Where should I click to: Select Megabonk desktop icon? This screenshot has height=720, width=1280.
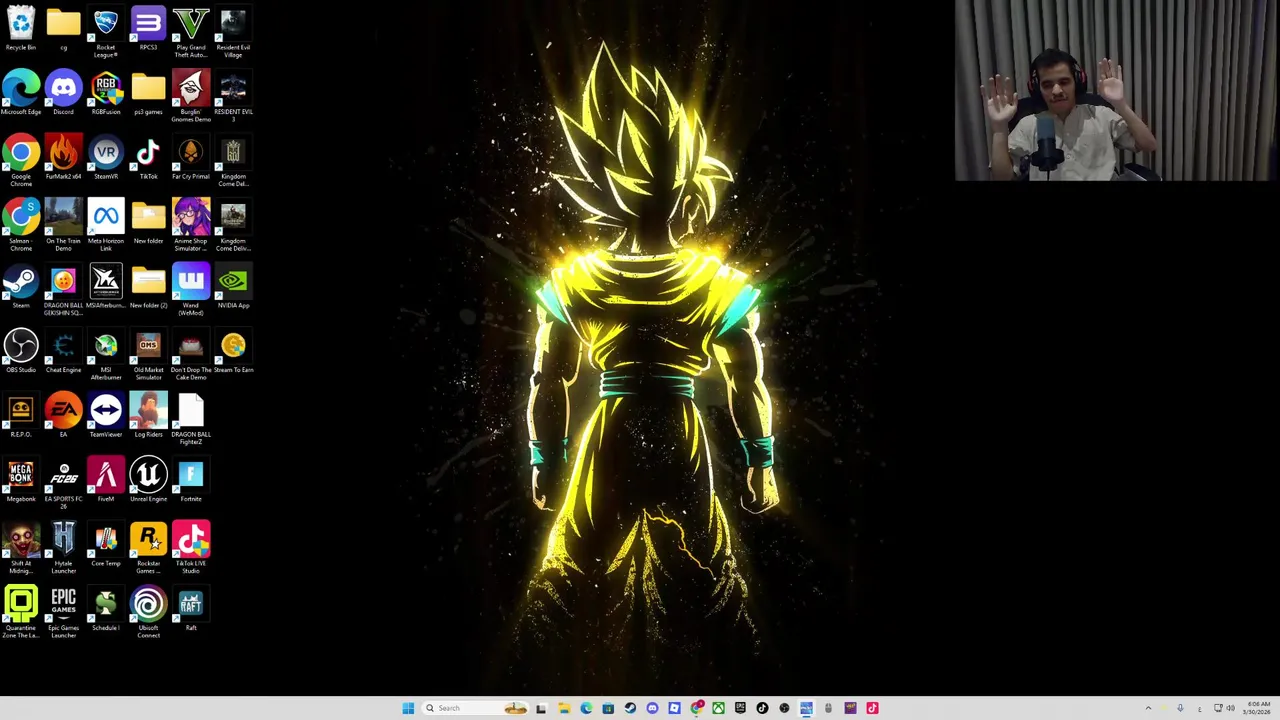pyautogui.click(x=21, y=481)
